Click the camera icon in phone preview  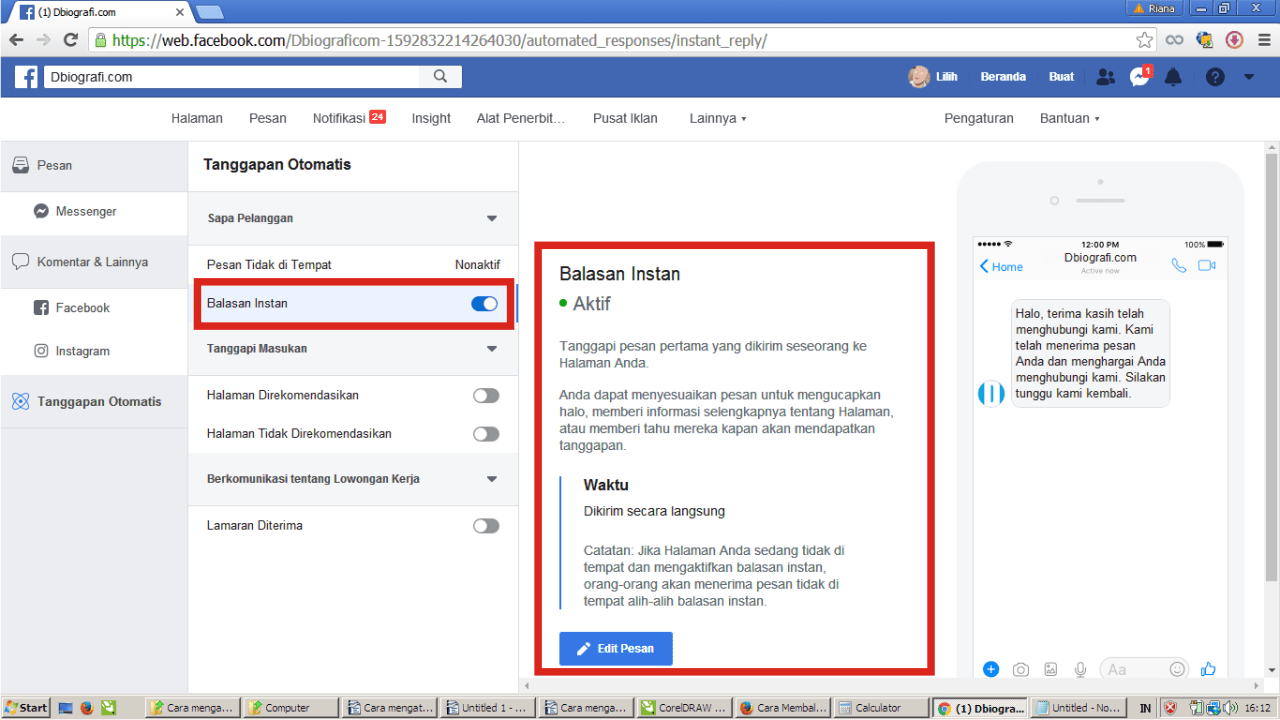pyautogui.click(x=1021, y=669)
